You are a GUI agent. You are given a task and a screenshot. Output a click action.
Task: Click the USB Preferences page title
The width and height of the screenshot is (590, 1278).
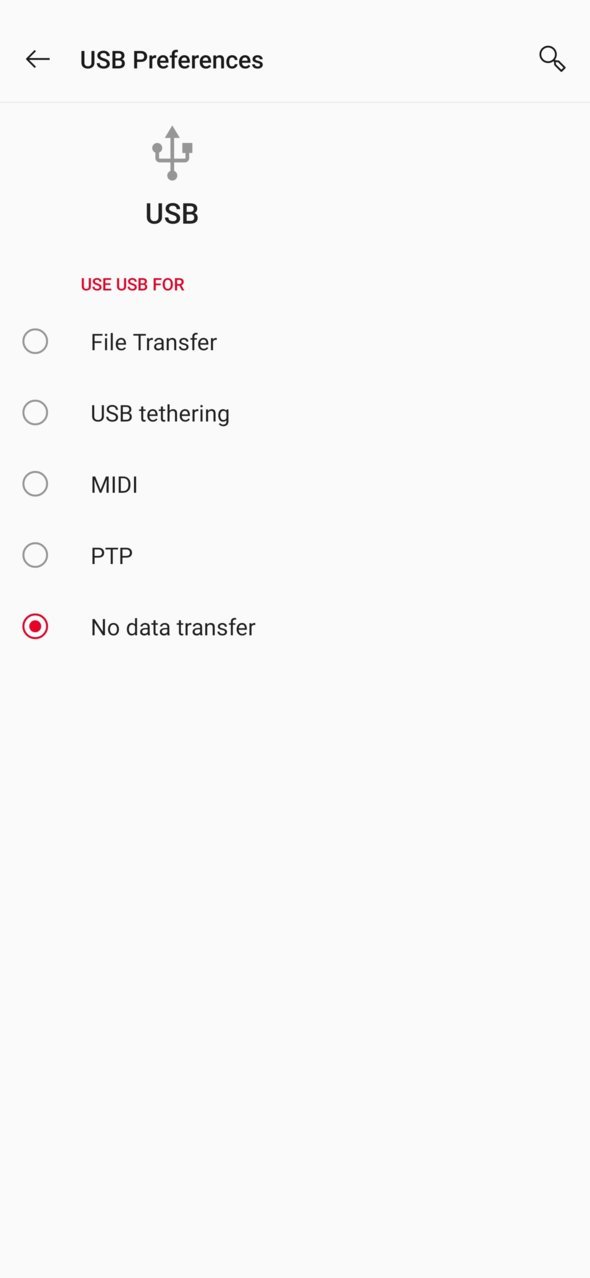(x=172, y=60)
